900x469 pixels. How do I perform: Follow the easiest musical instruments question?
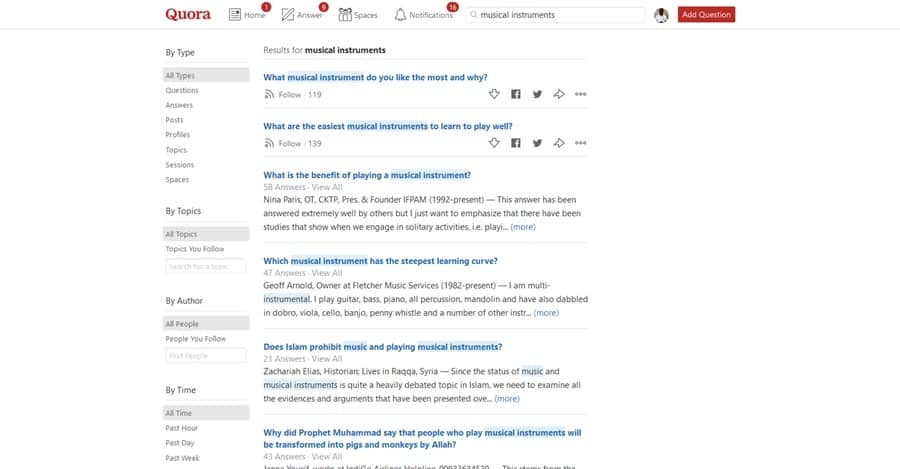[283, 144]
